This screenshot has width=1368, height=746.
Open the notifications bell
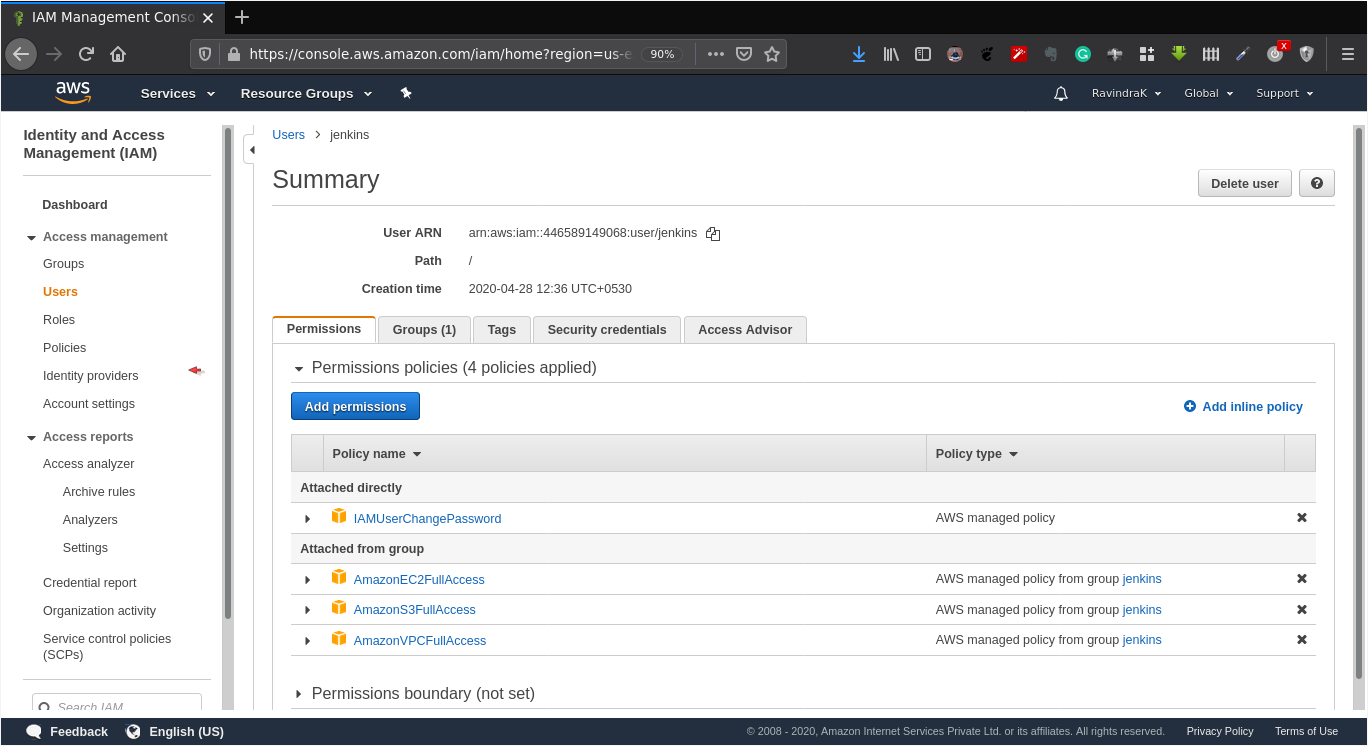[1061, 93]
